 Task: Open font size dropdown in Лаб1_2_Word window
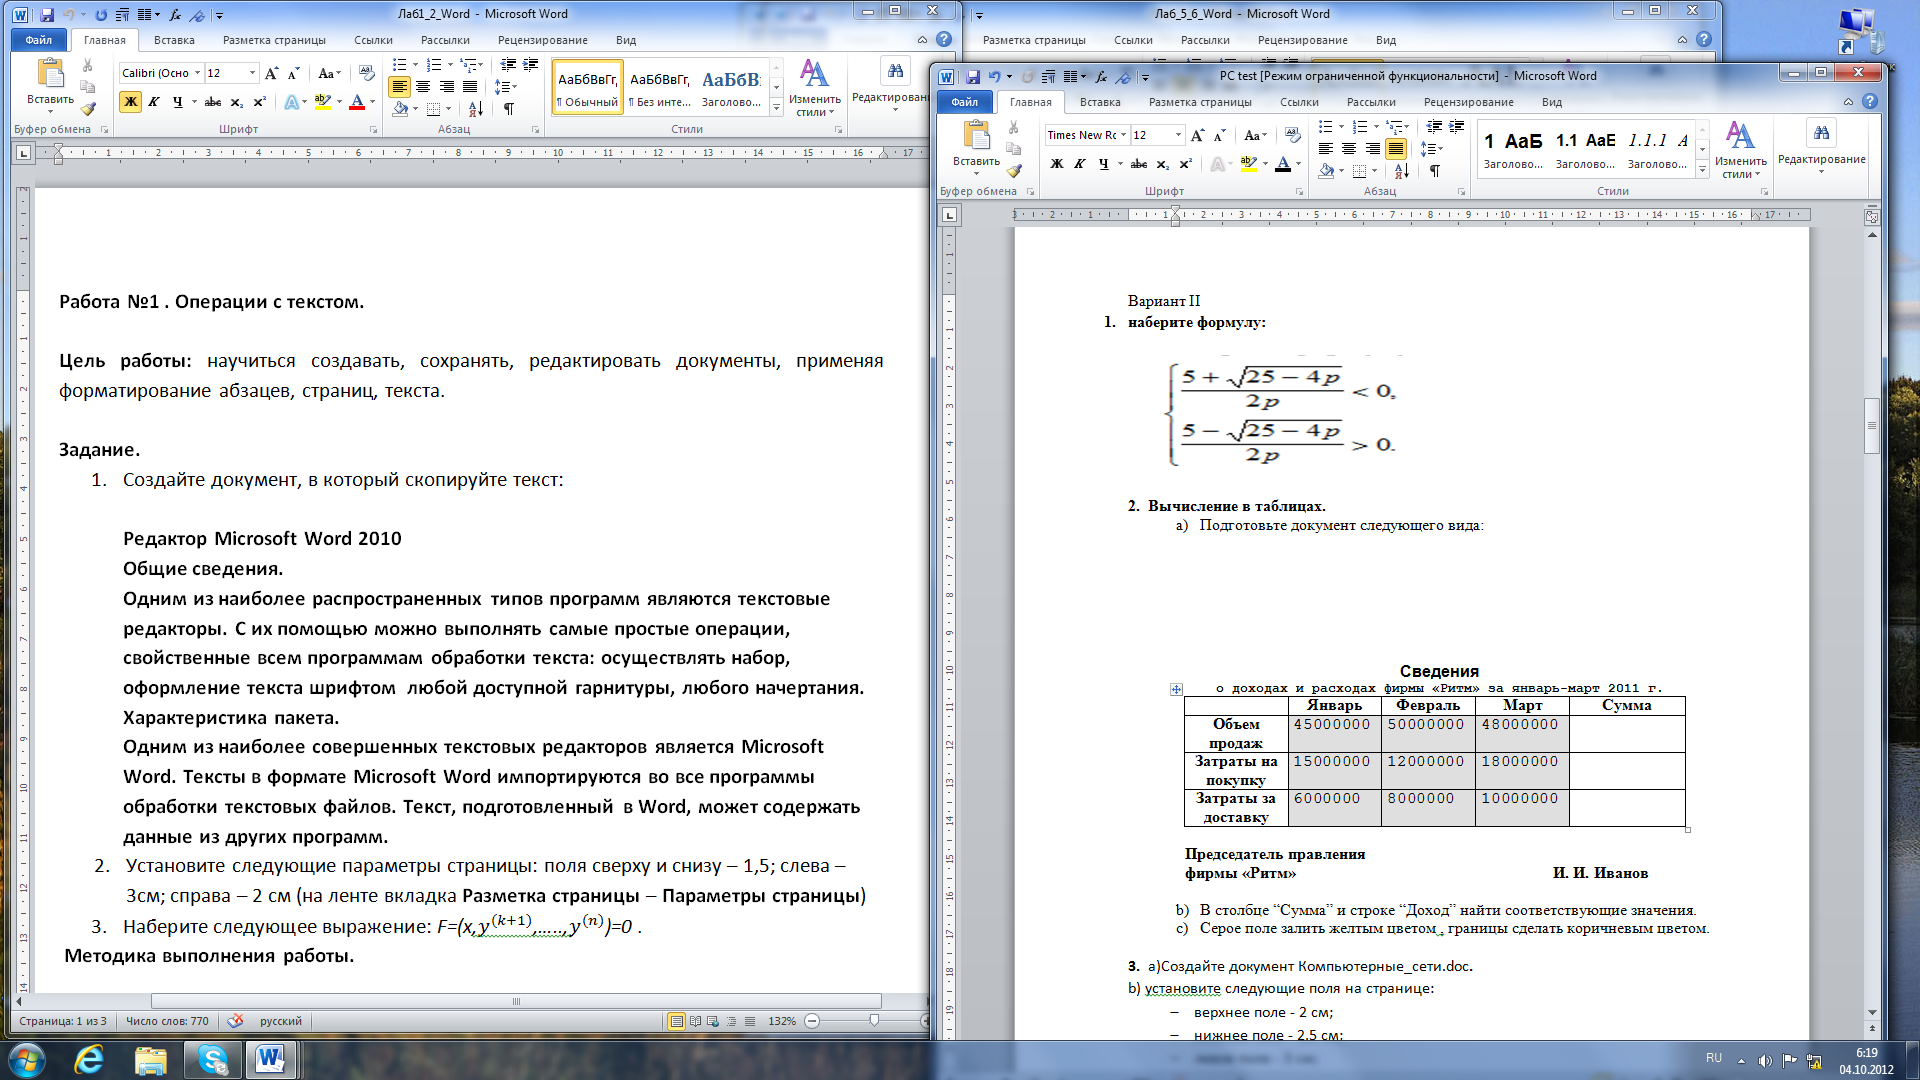coord(252,73)
